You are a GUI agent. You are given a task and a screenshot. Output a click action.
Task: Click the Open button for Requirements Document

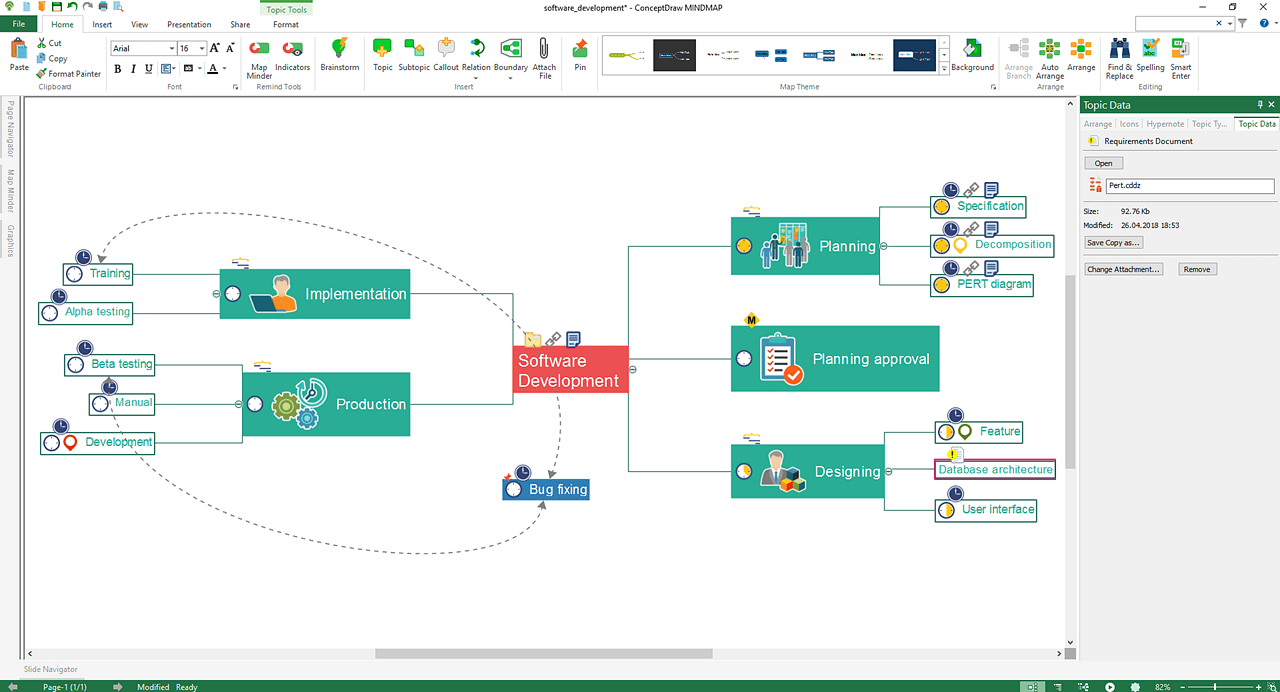[x=1103, y=162]
